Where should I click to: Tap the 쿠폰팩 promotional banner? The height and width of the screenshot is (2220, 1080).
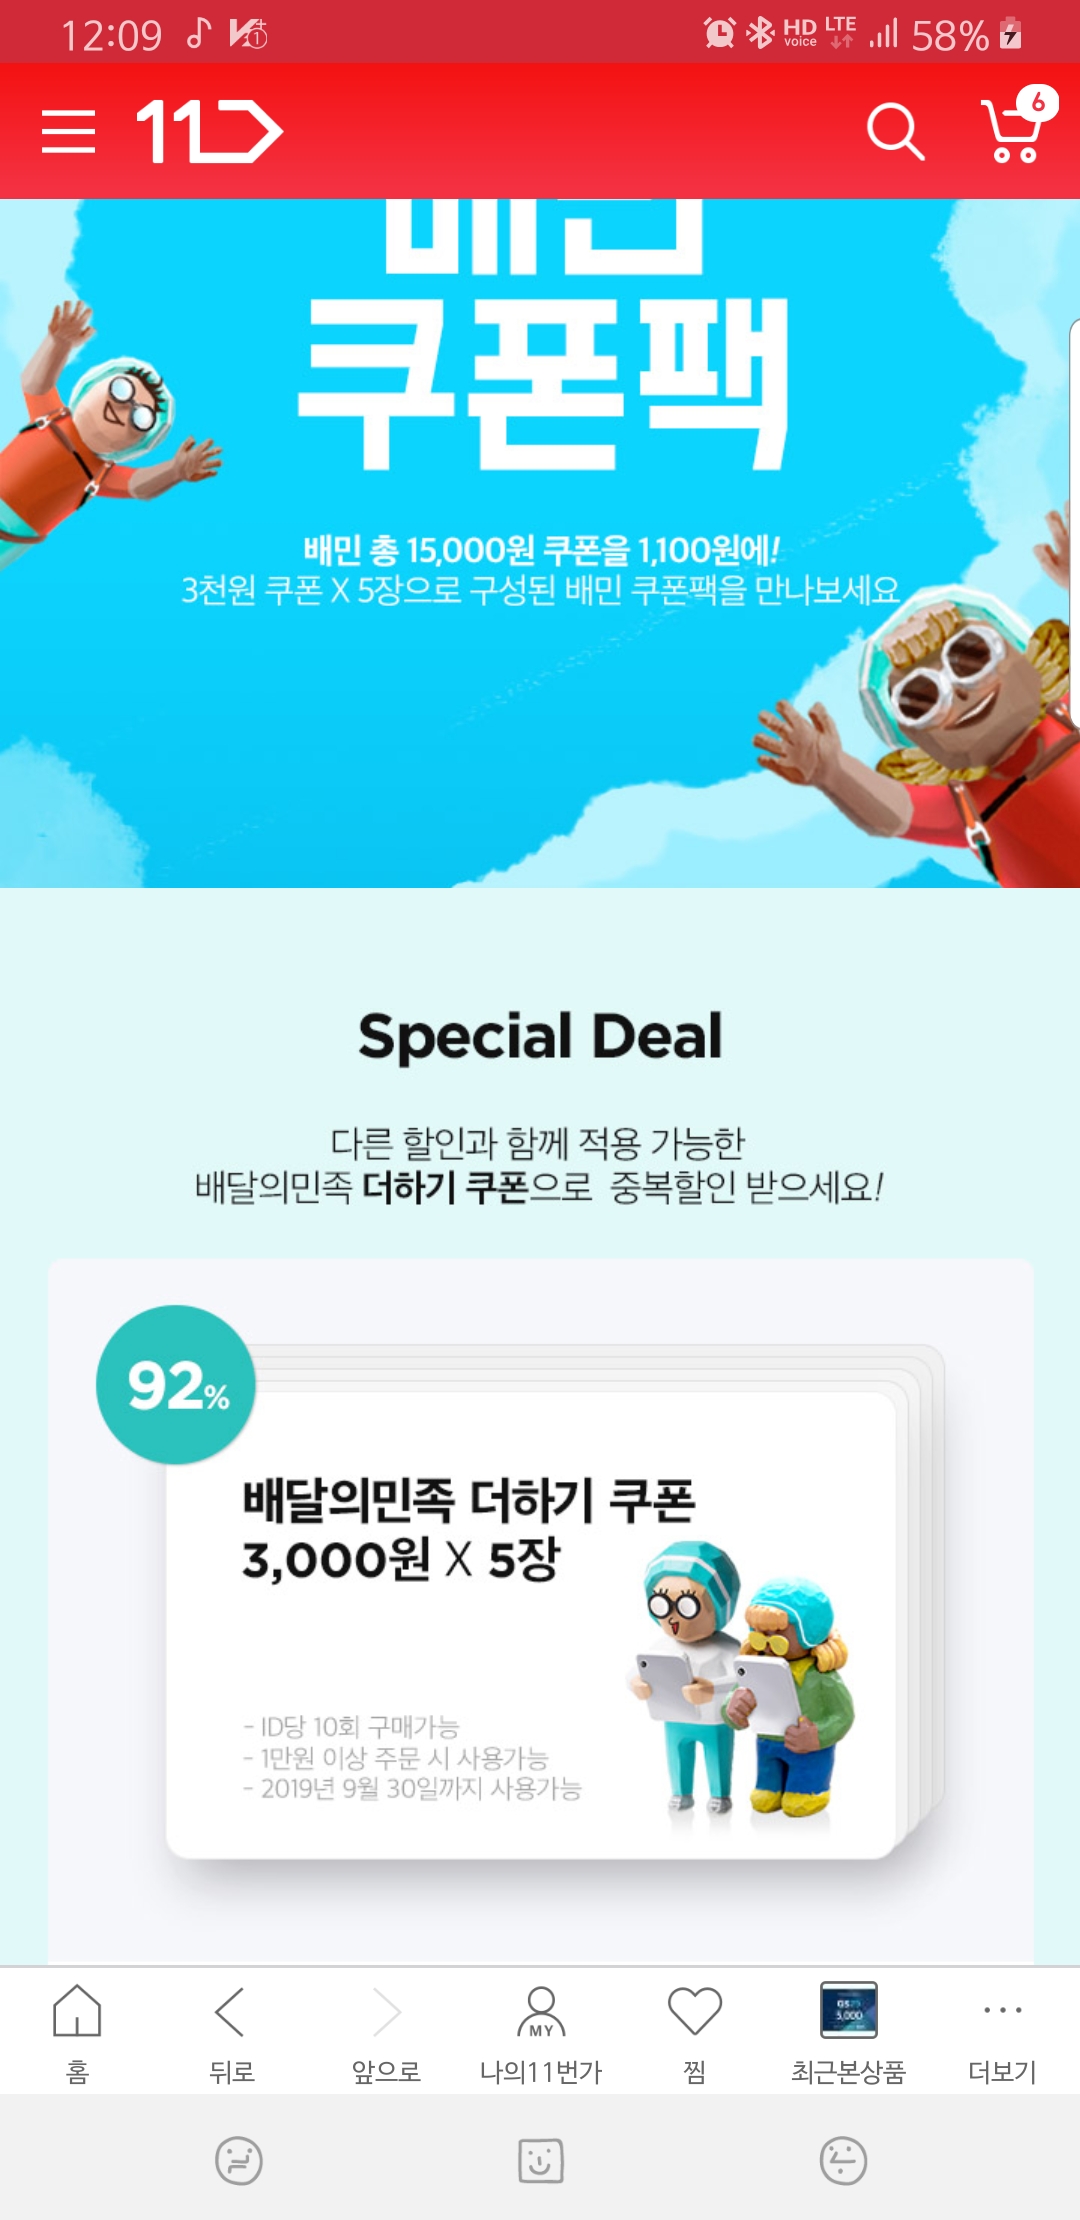(540, 543)
